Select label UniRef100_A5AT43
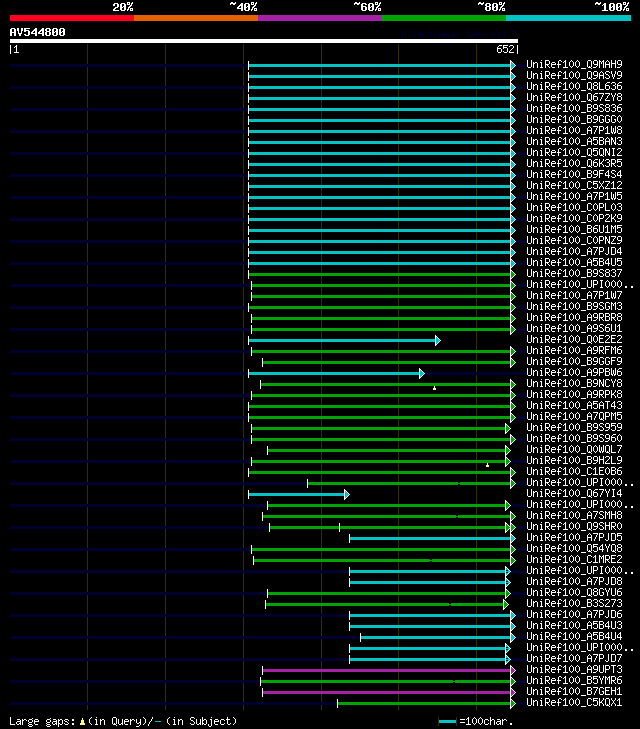This screenshot has height=729, width=640. [574, 405]
